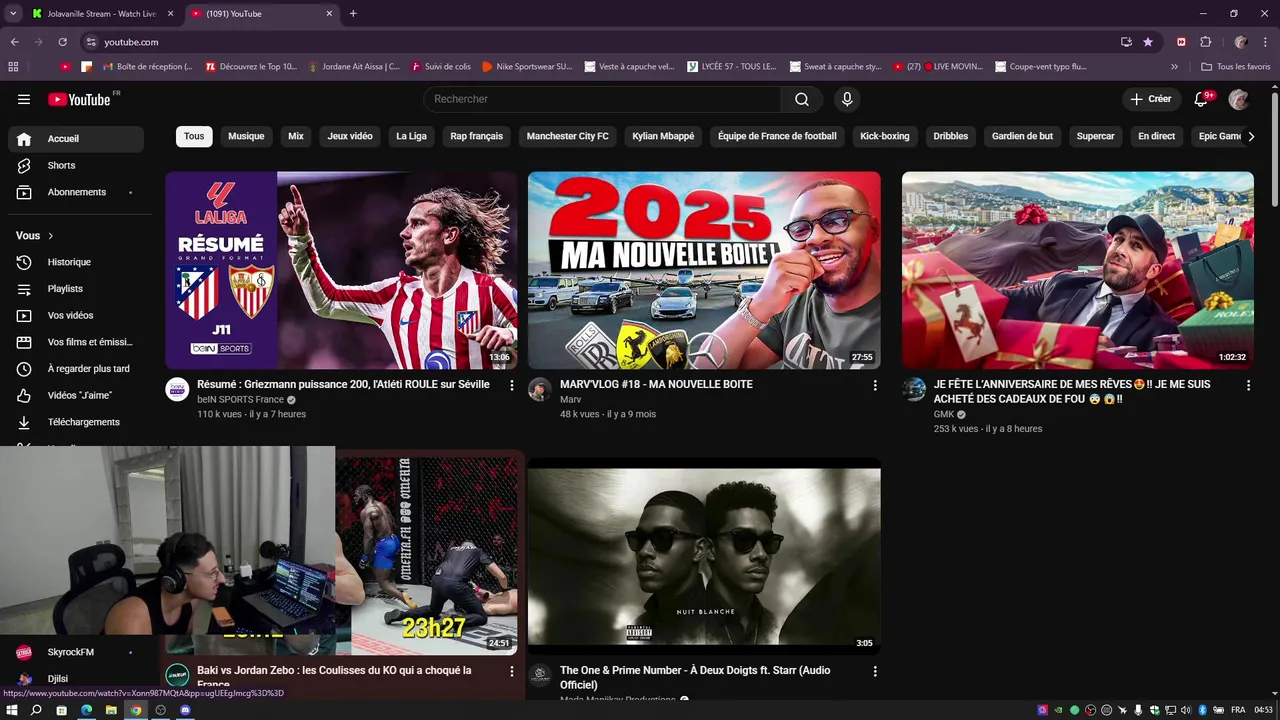
Task: Select the Jeux vidéo filter chip
Action: (350, 136)
